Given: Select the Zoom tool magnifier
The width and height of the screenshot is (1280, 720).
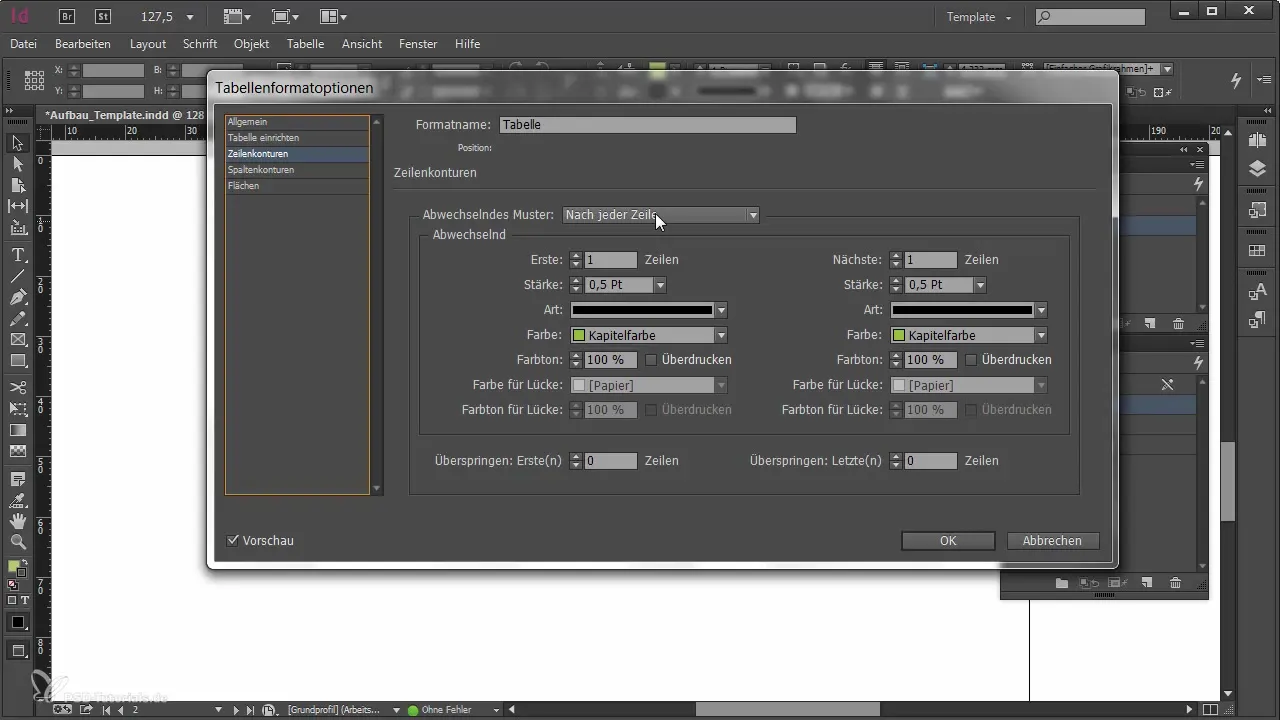Looking at the screenshot, I should [x=18, y=542].
